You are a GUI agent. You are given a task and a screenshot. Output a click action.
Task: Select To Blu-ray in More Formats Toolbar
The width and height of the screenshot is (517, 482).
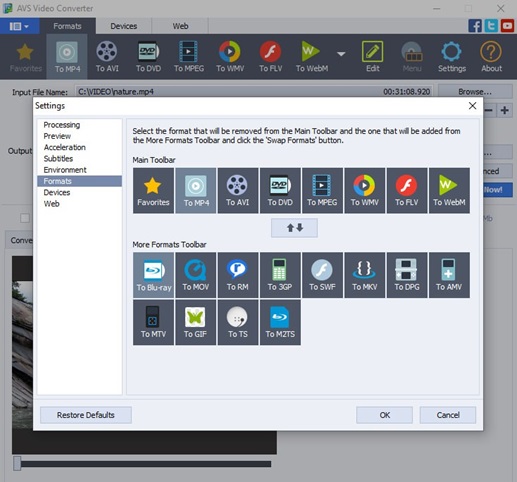pyautogui.click(x=153, y=275)
